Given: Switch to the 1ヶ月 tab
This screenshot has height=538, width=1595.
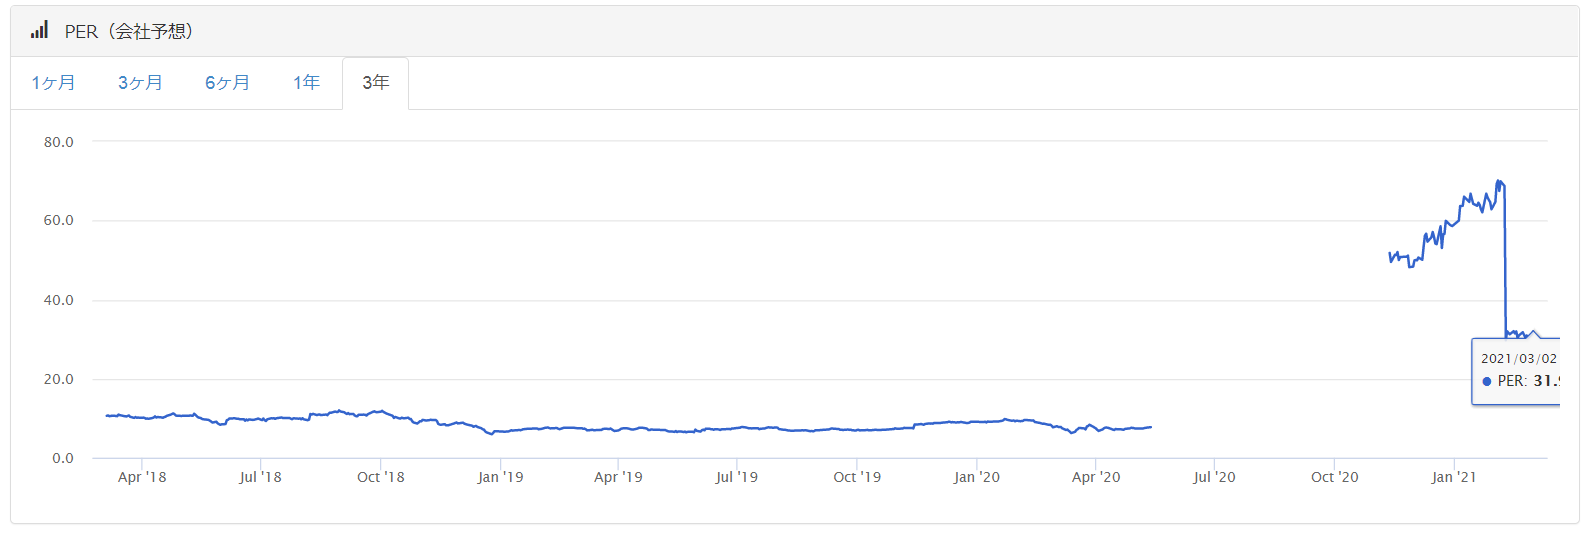Looking at the screenshot, I should 53,83.
